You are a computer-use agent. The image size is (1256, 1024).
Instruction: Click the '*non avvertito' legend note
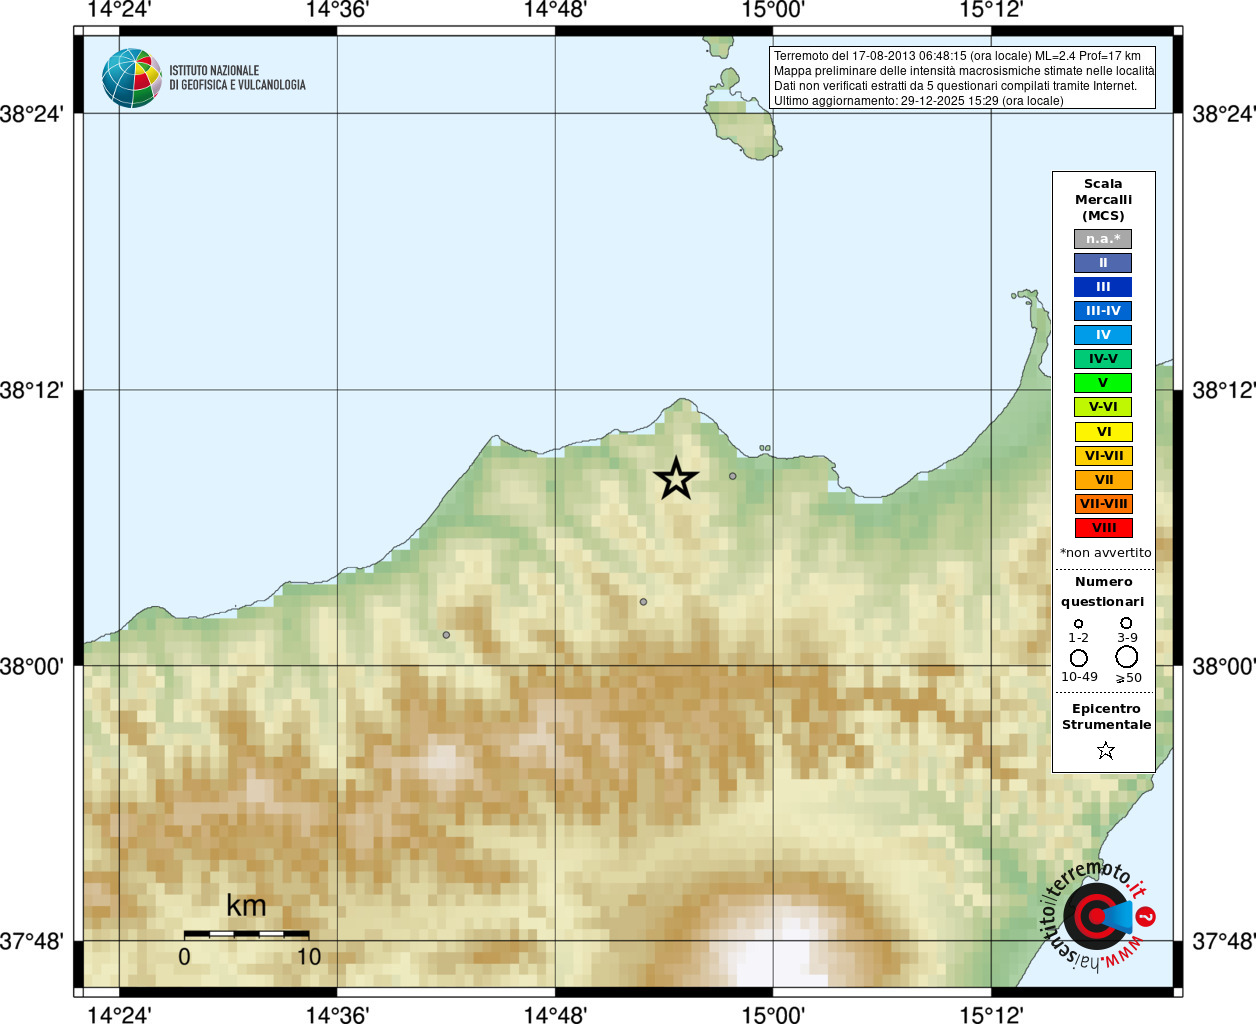coord(1105,552)
